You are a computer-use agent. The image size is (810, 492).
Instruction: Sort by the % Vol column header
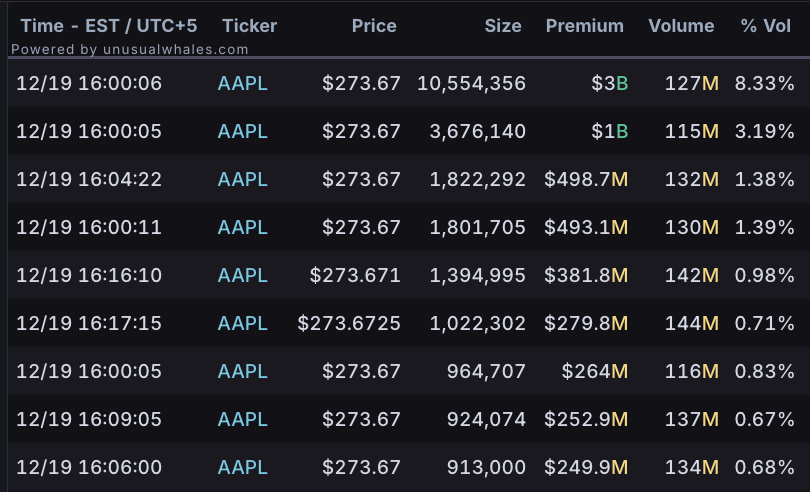pyautogui.click(x=766, y=26)
